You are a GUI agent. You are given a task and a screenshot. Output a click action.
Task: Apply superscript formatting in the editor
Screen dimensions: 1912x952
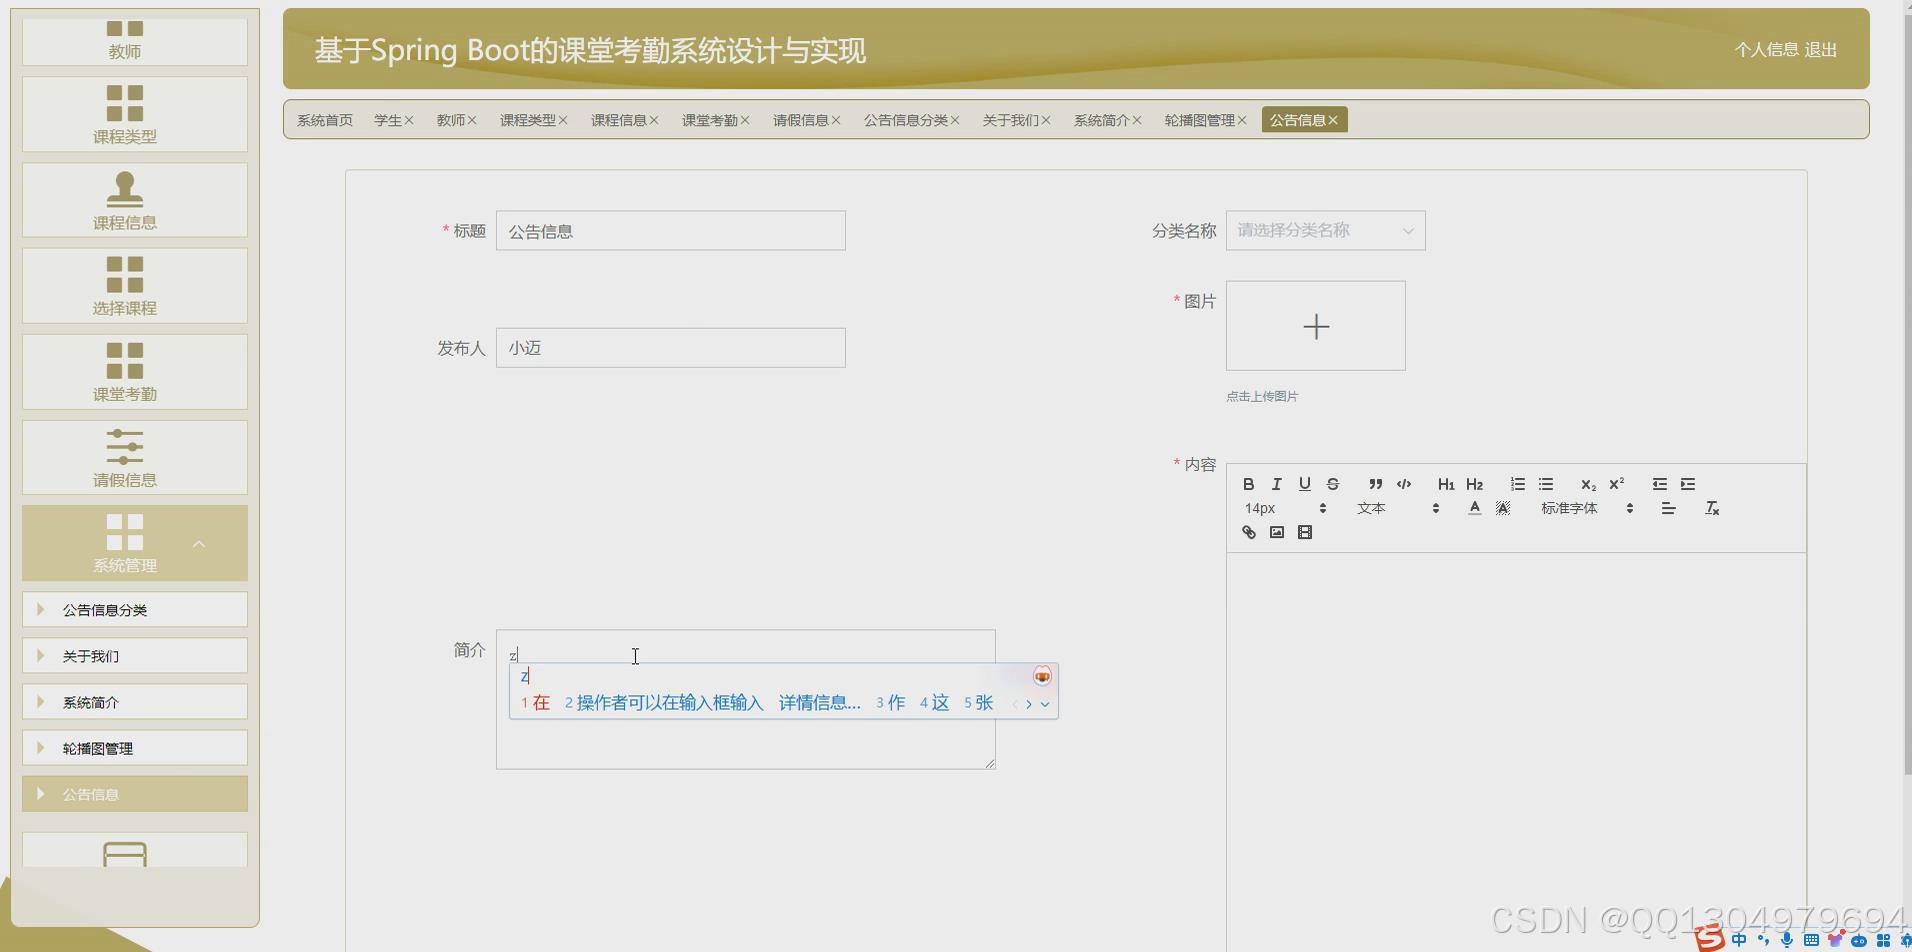click(x=1616, y=484)
